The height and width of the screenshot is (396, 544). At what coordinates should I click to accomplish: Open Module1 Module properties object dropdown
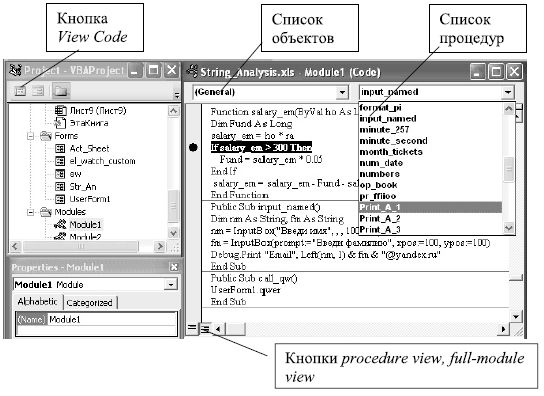pos(171,285)
